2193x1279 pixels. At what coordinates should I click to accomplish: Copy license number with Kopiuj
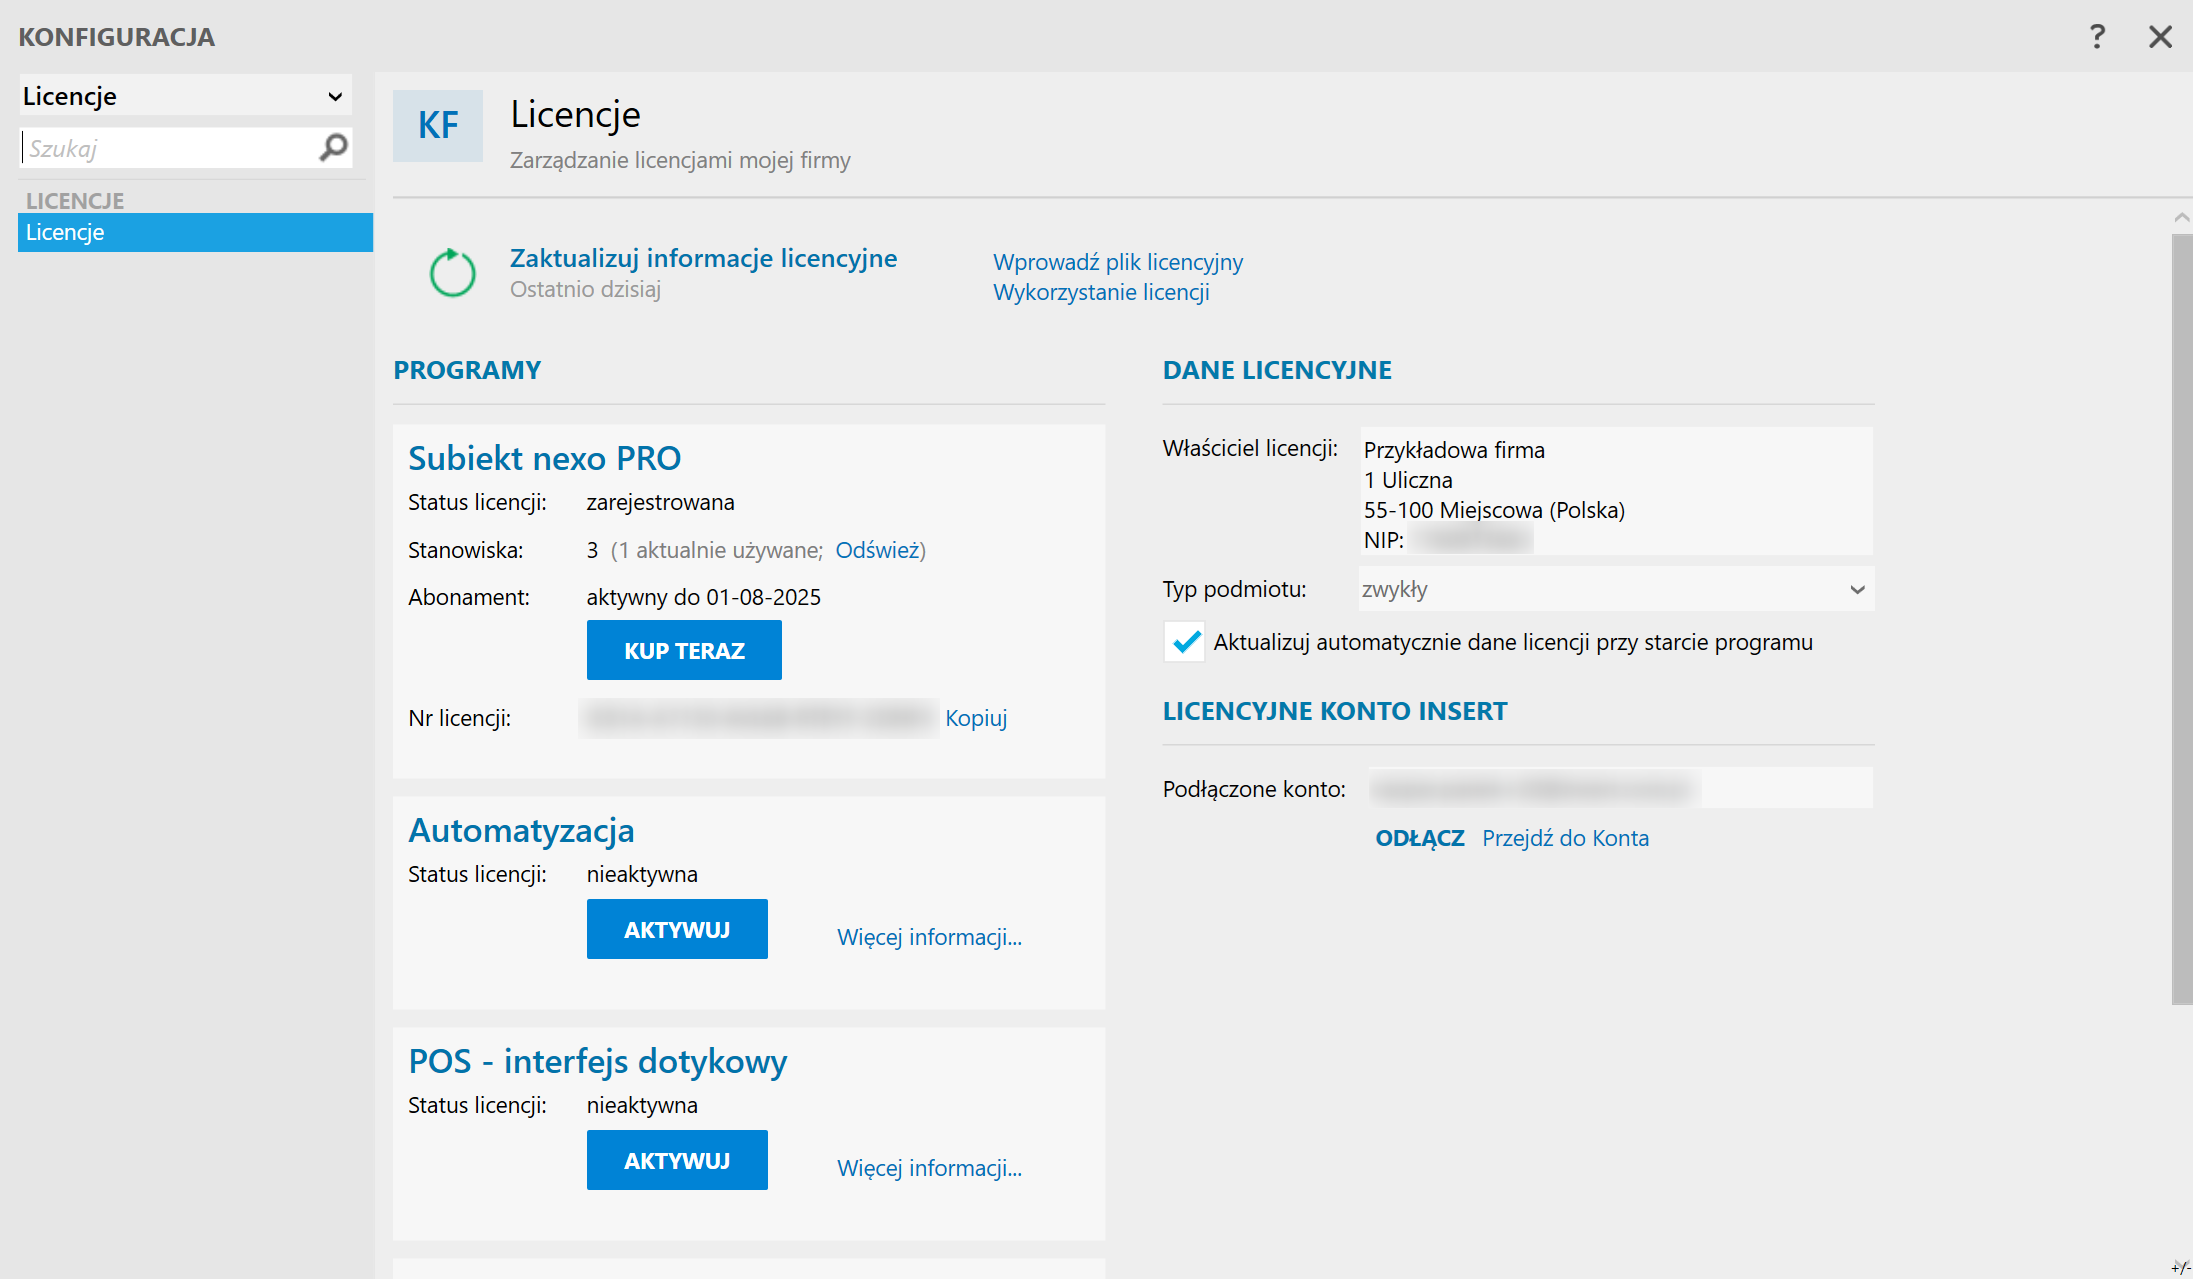975,718
